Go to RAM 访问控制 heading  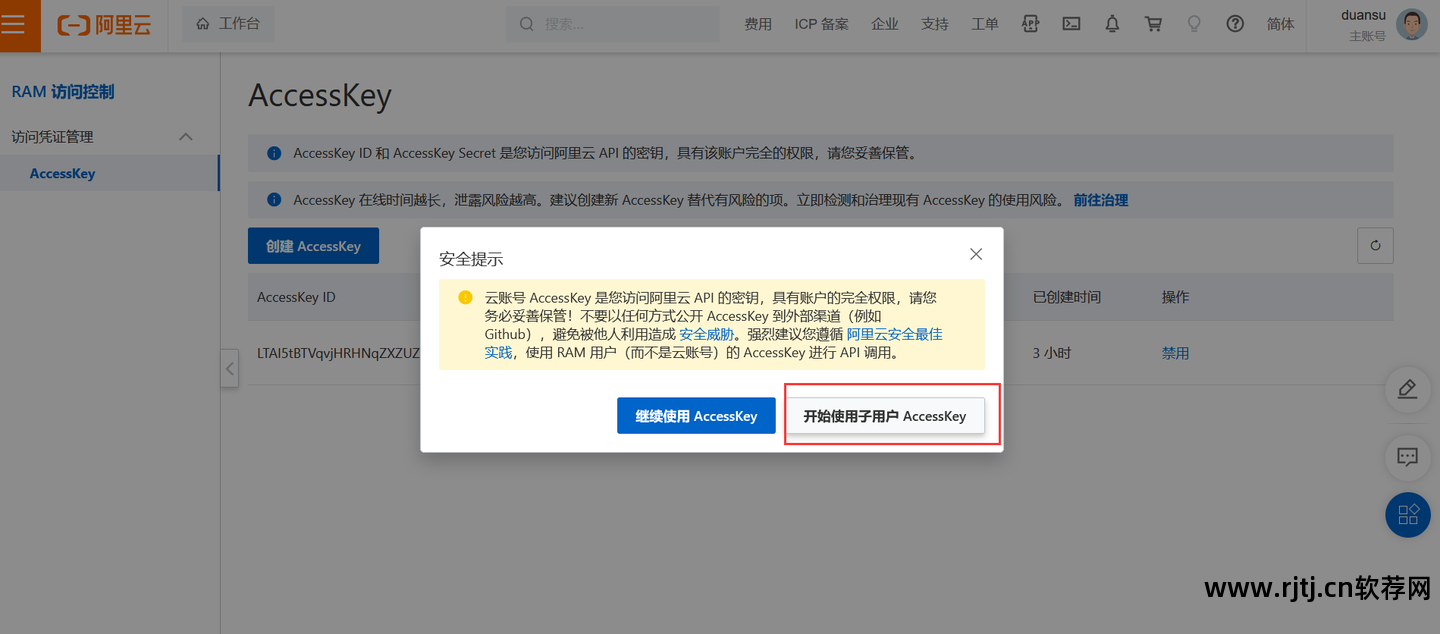pos(63,92)
